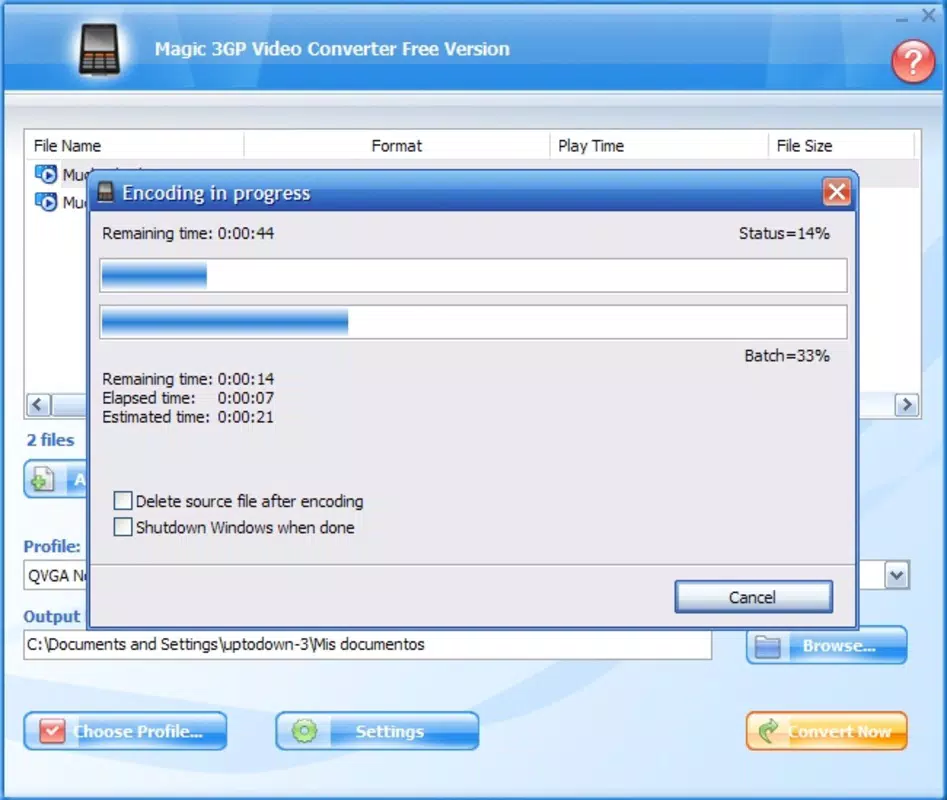Click the Remaining time 0:00:44 text

(188, 233)
